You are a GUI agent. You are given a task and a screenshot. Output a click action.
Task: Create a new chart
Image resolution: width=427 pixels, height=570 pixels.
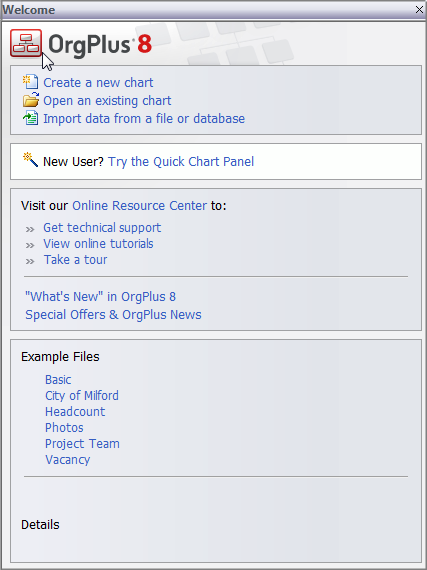pyautogui.click(x=98, y=83)
